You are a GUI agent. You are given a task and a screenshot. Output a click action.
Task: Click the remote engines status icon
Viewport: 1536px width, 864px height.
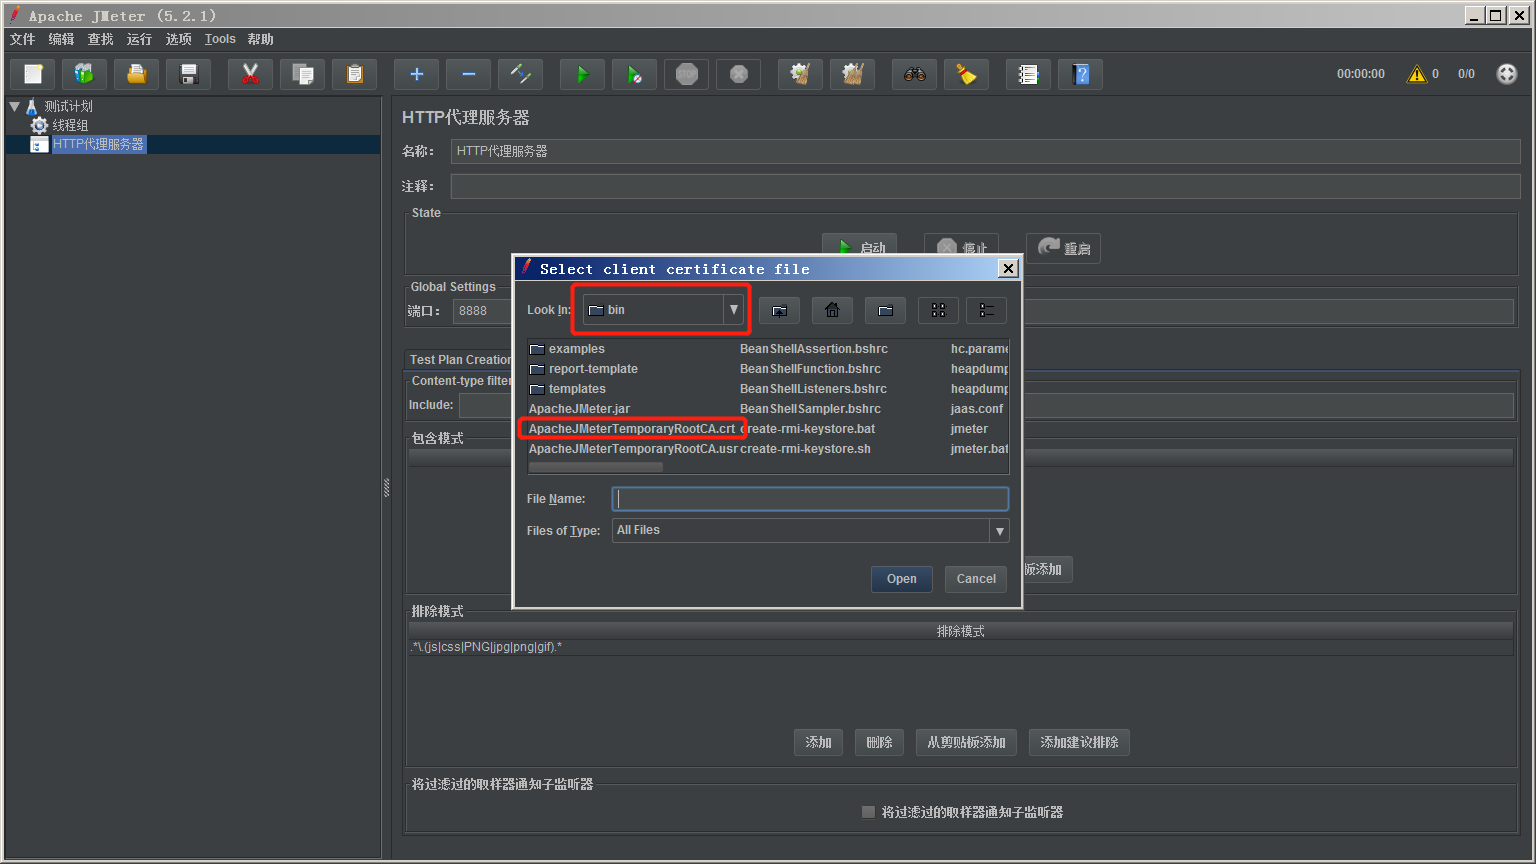point(1507,74)
